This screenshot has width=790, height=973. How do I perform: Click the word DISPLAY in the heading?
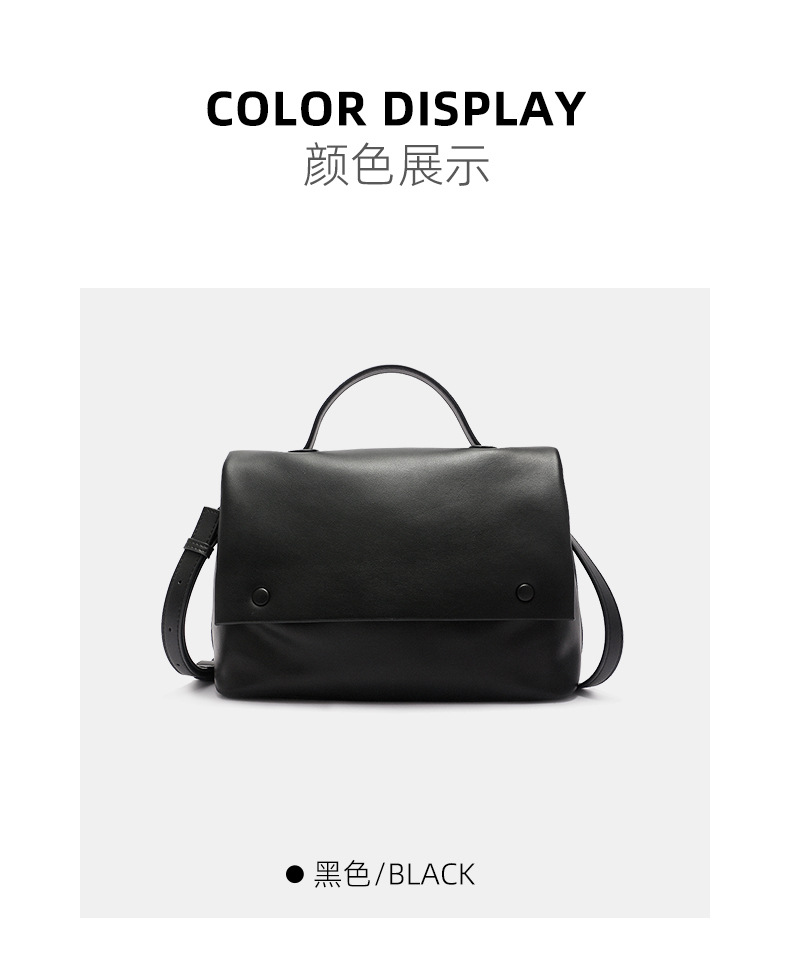(x=484, y=109)
